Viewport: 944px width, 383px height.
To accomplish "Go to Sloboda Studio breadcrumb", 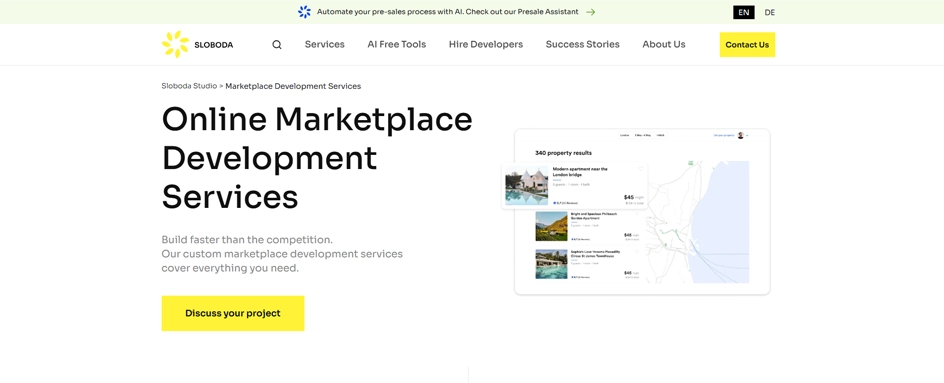I will [x=189, y=86].
